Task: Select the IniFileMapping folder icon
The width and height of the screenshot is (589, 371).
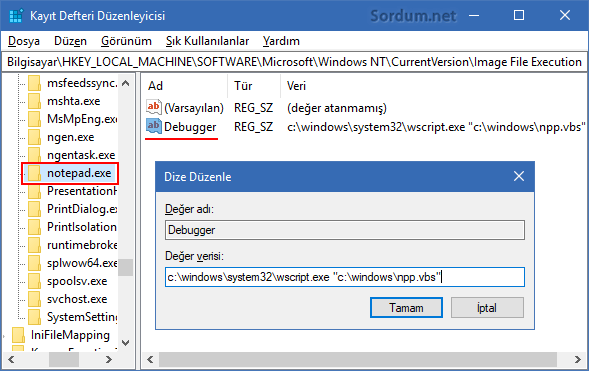Action: coord(18,335)
